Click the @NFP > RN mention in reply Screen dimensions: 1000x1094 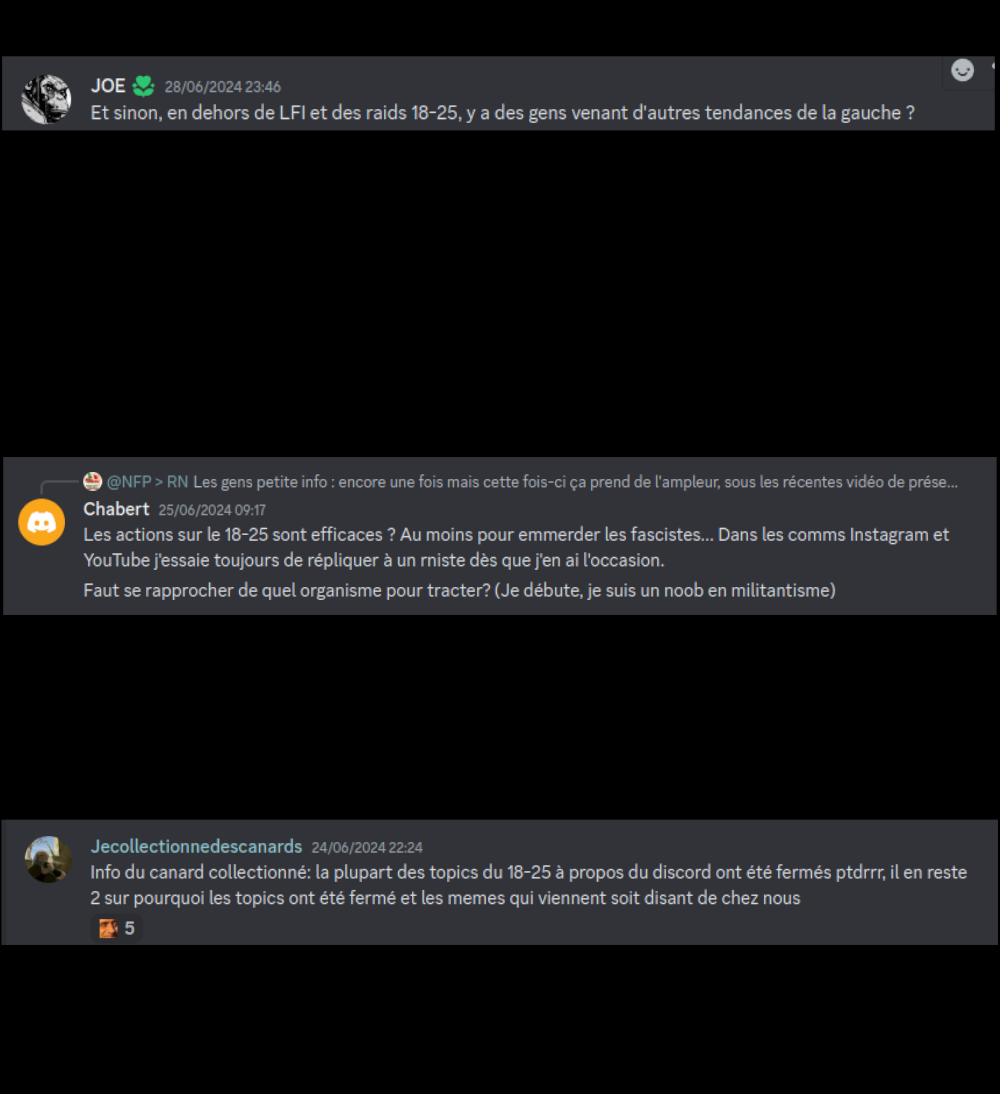(147, 482)
